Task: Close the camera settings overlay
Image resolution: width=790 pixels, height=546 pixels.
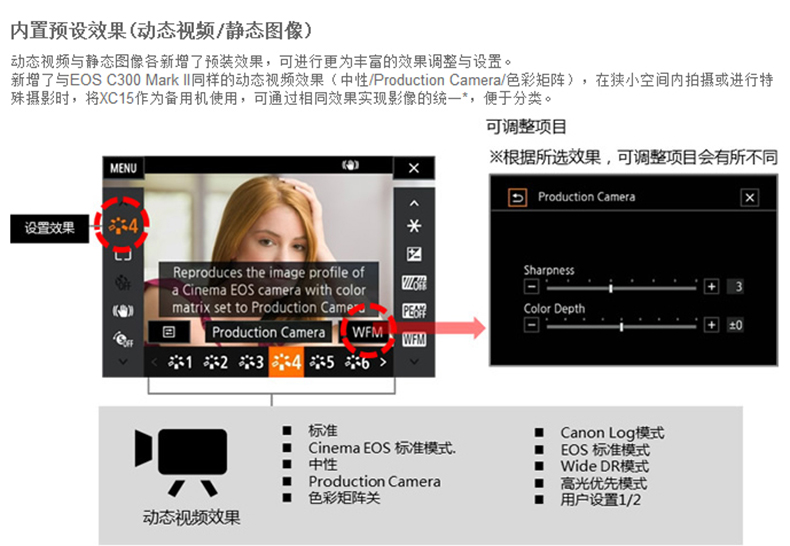Action: pos(414,168)
